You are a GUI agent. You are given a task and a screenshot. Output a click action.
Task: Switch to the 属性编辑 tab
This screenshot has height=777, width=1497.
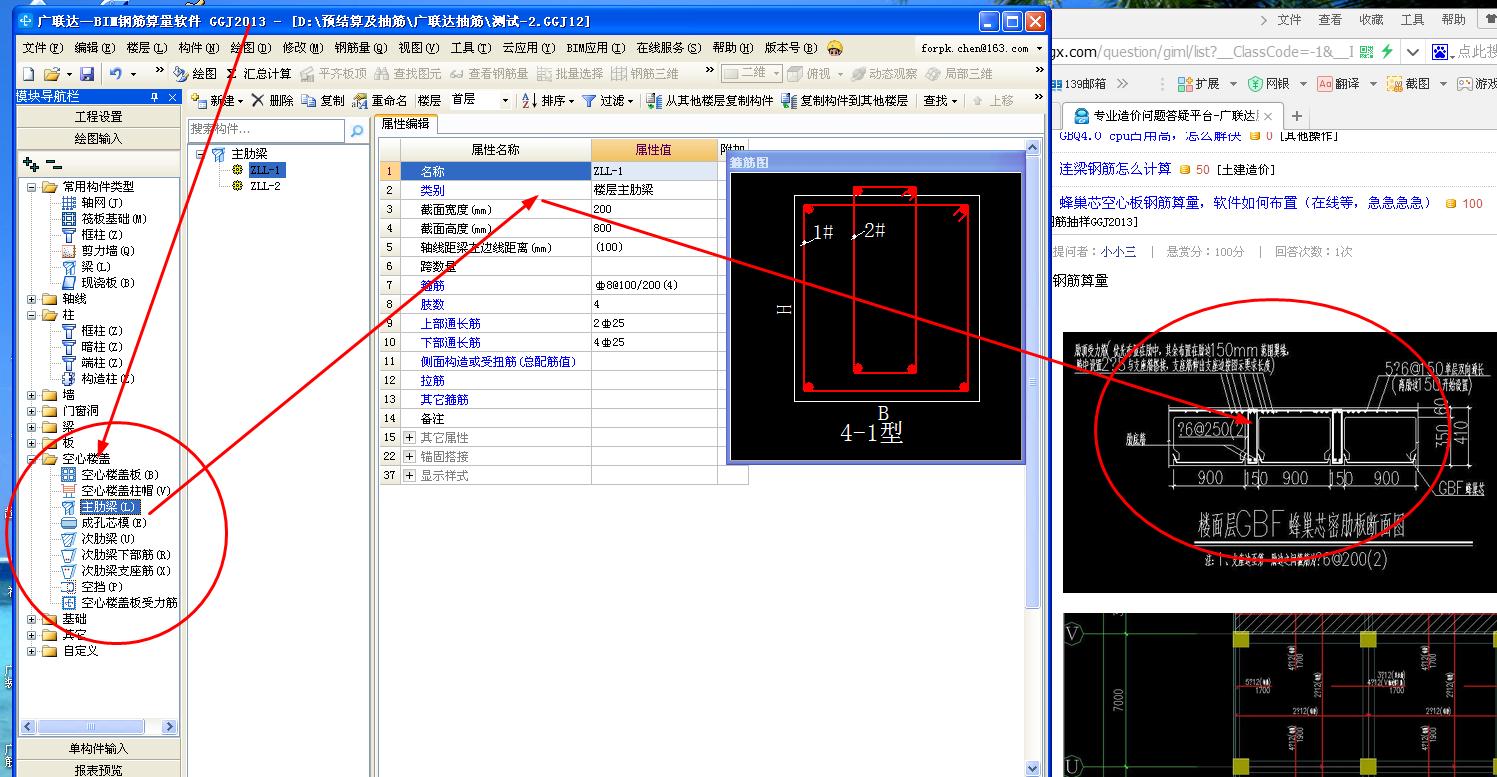point(406,124)
